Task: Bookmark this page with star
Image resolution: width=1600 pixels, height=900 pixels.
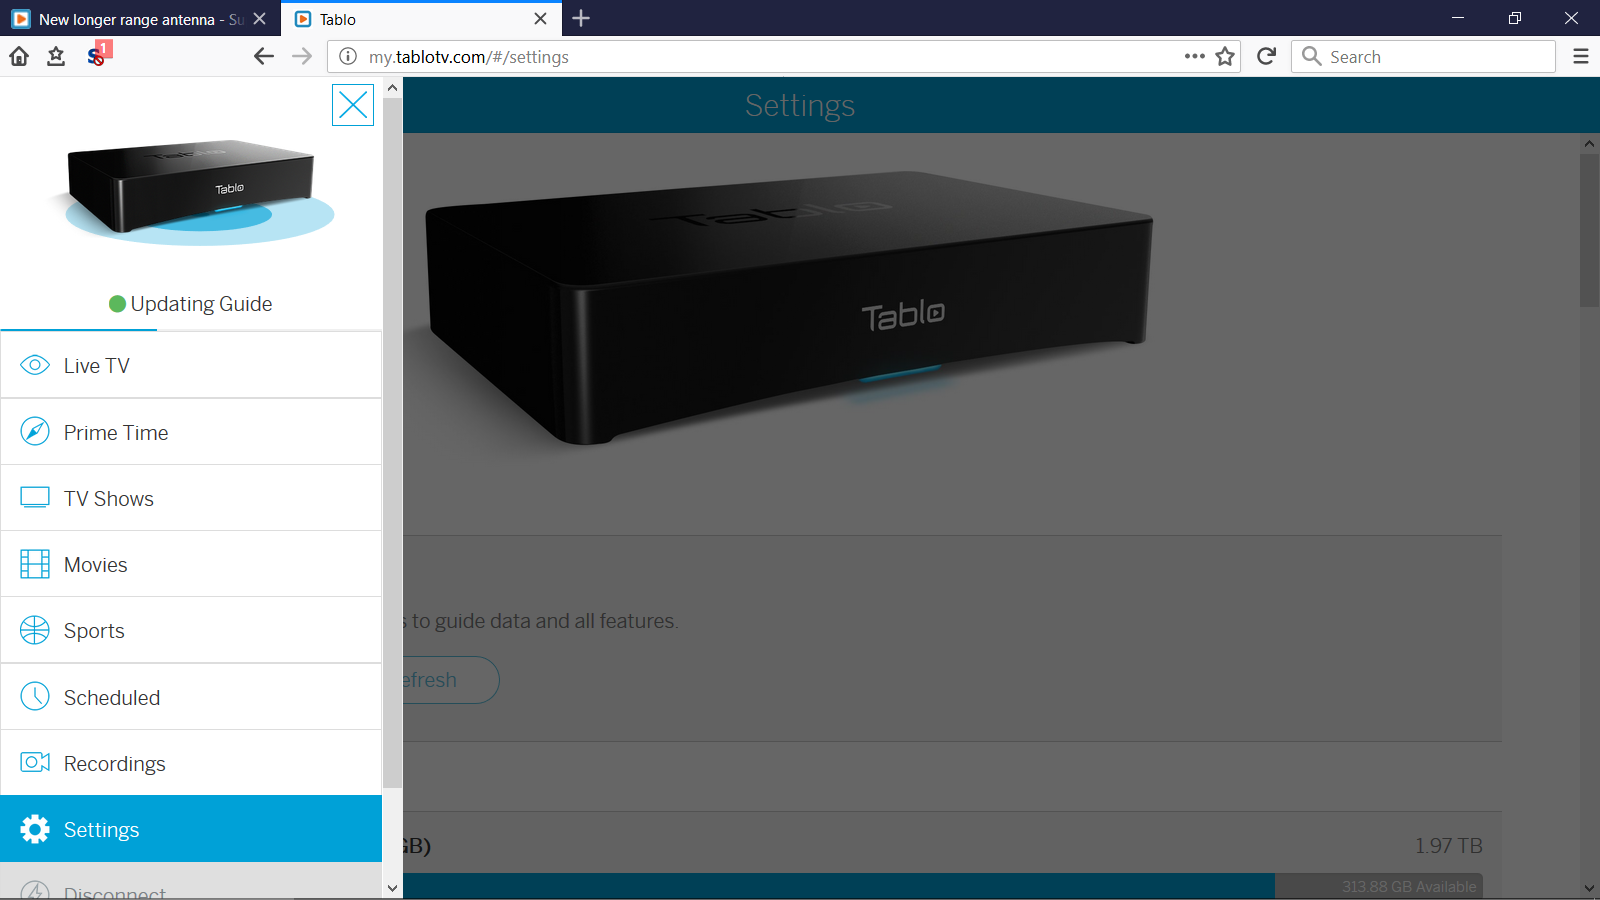Action: [x=1225, y=57]
